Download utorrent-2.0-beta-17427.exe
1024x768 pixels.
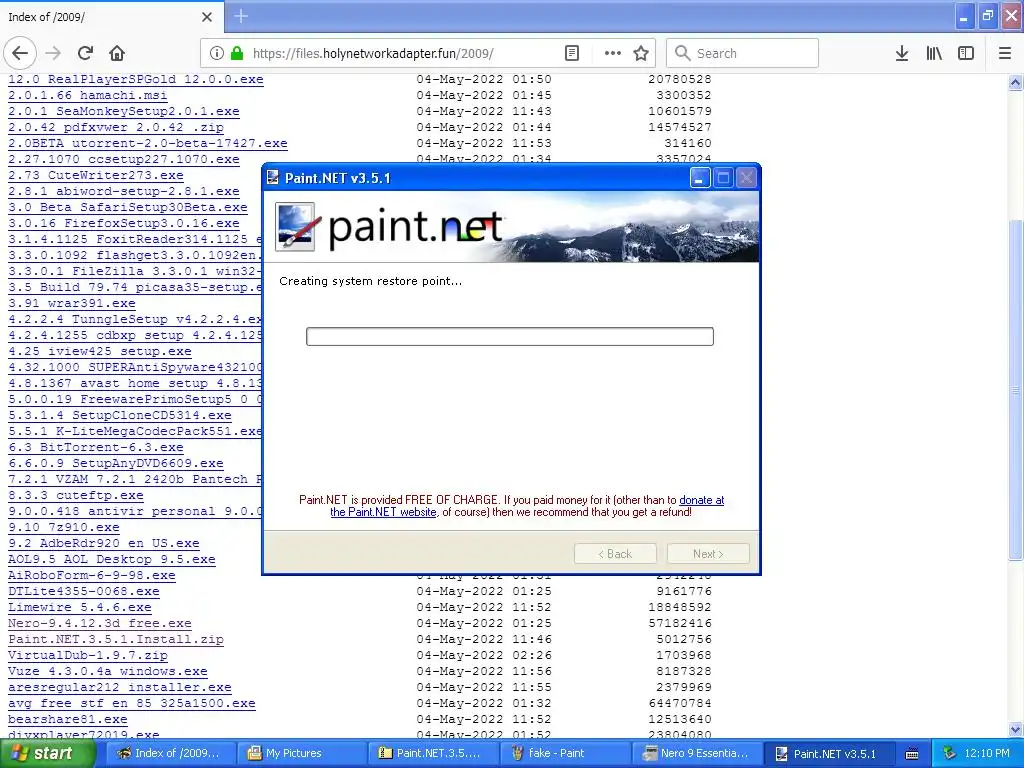click(148, 144)
